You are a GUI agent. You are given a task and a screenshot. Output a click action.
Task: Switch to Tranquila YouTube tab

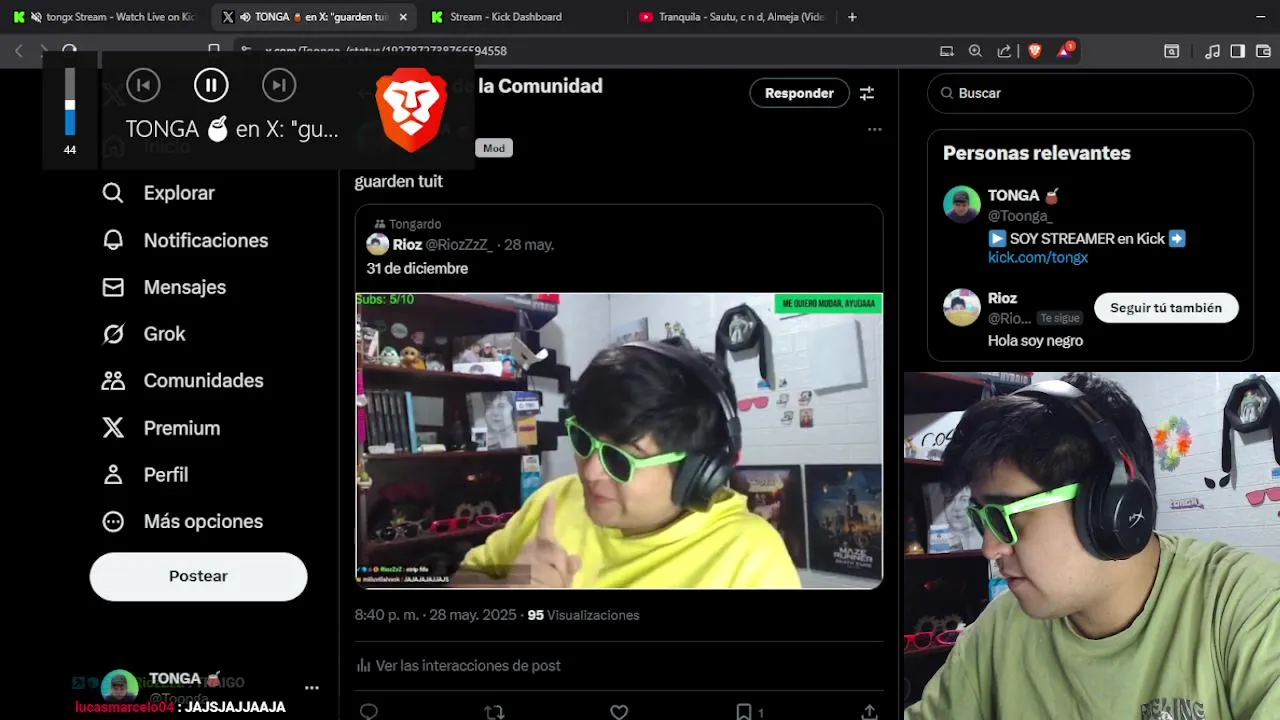tap(734, 17)
